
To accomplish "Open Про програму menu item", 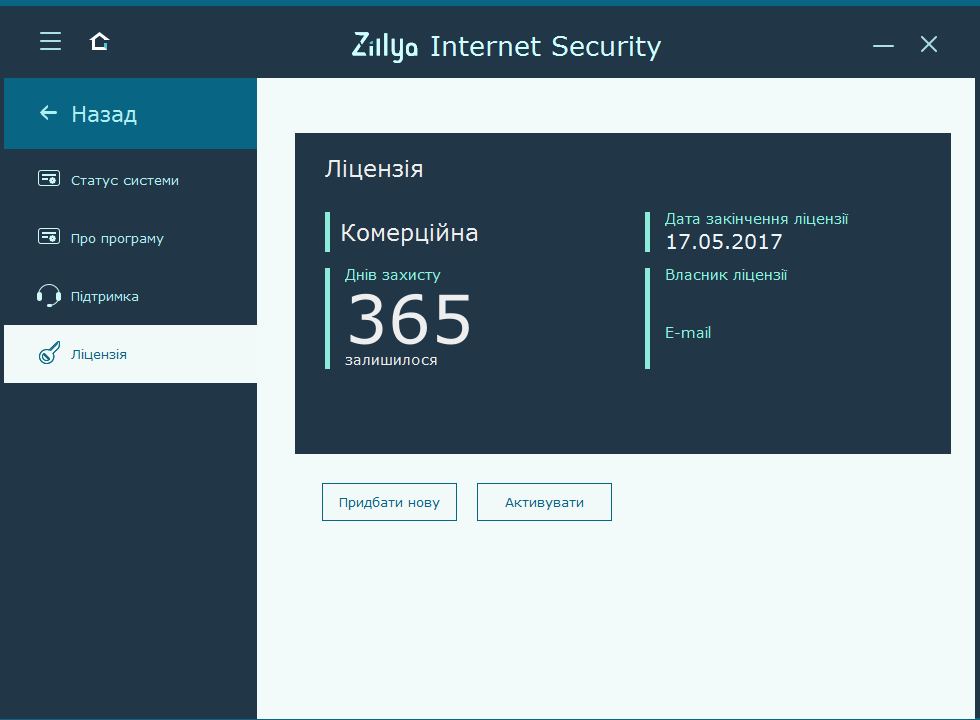I will pos(131,238).
